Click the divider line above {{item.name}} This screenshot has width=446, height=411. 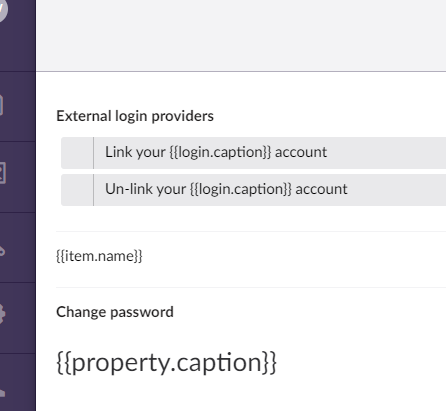click(251, 231)
